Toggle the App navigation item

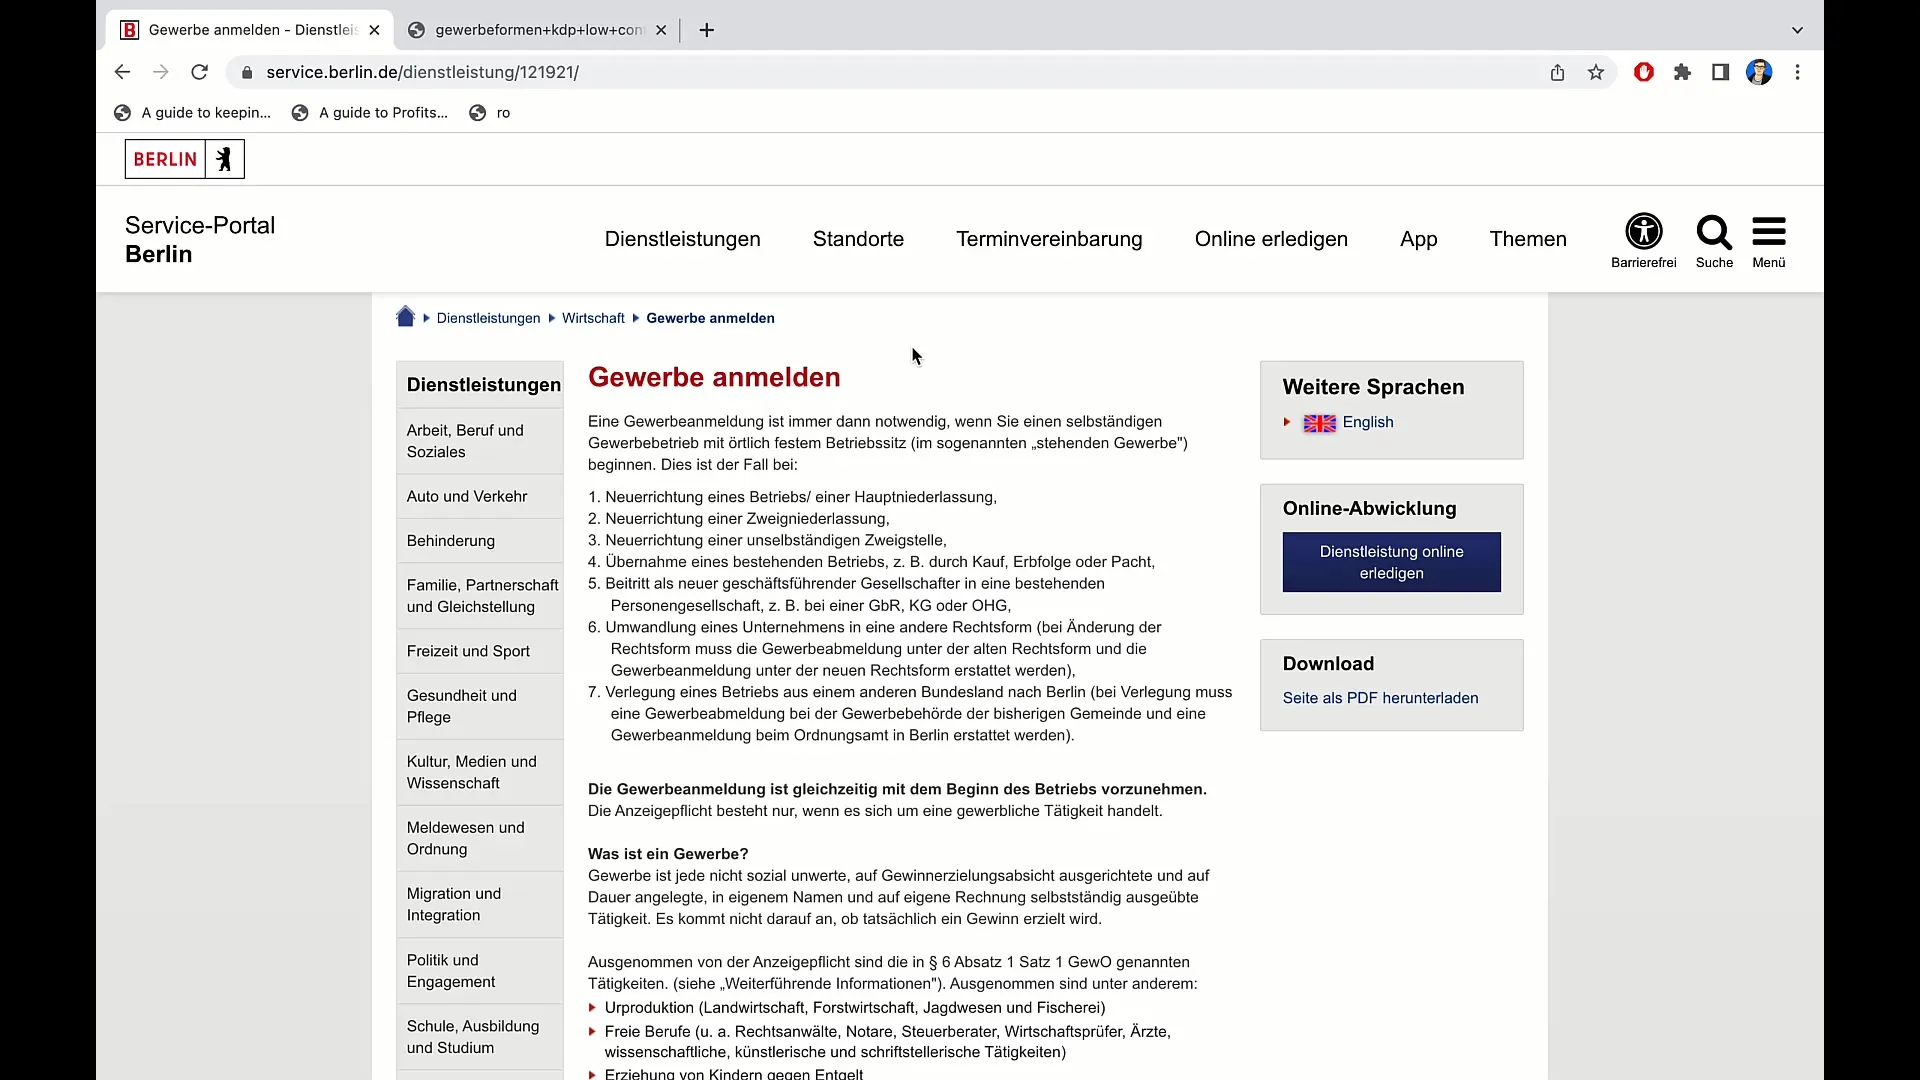(1418, 239)
